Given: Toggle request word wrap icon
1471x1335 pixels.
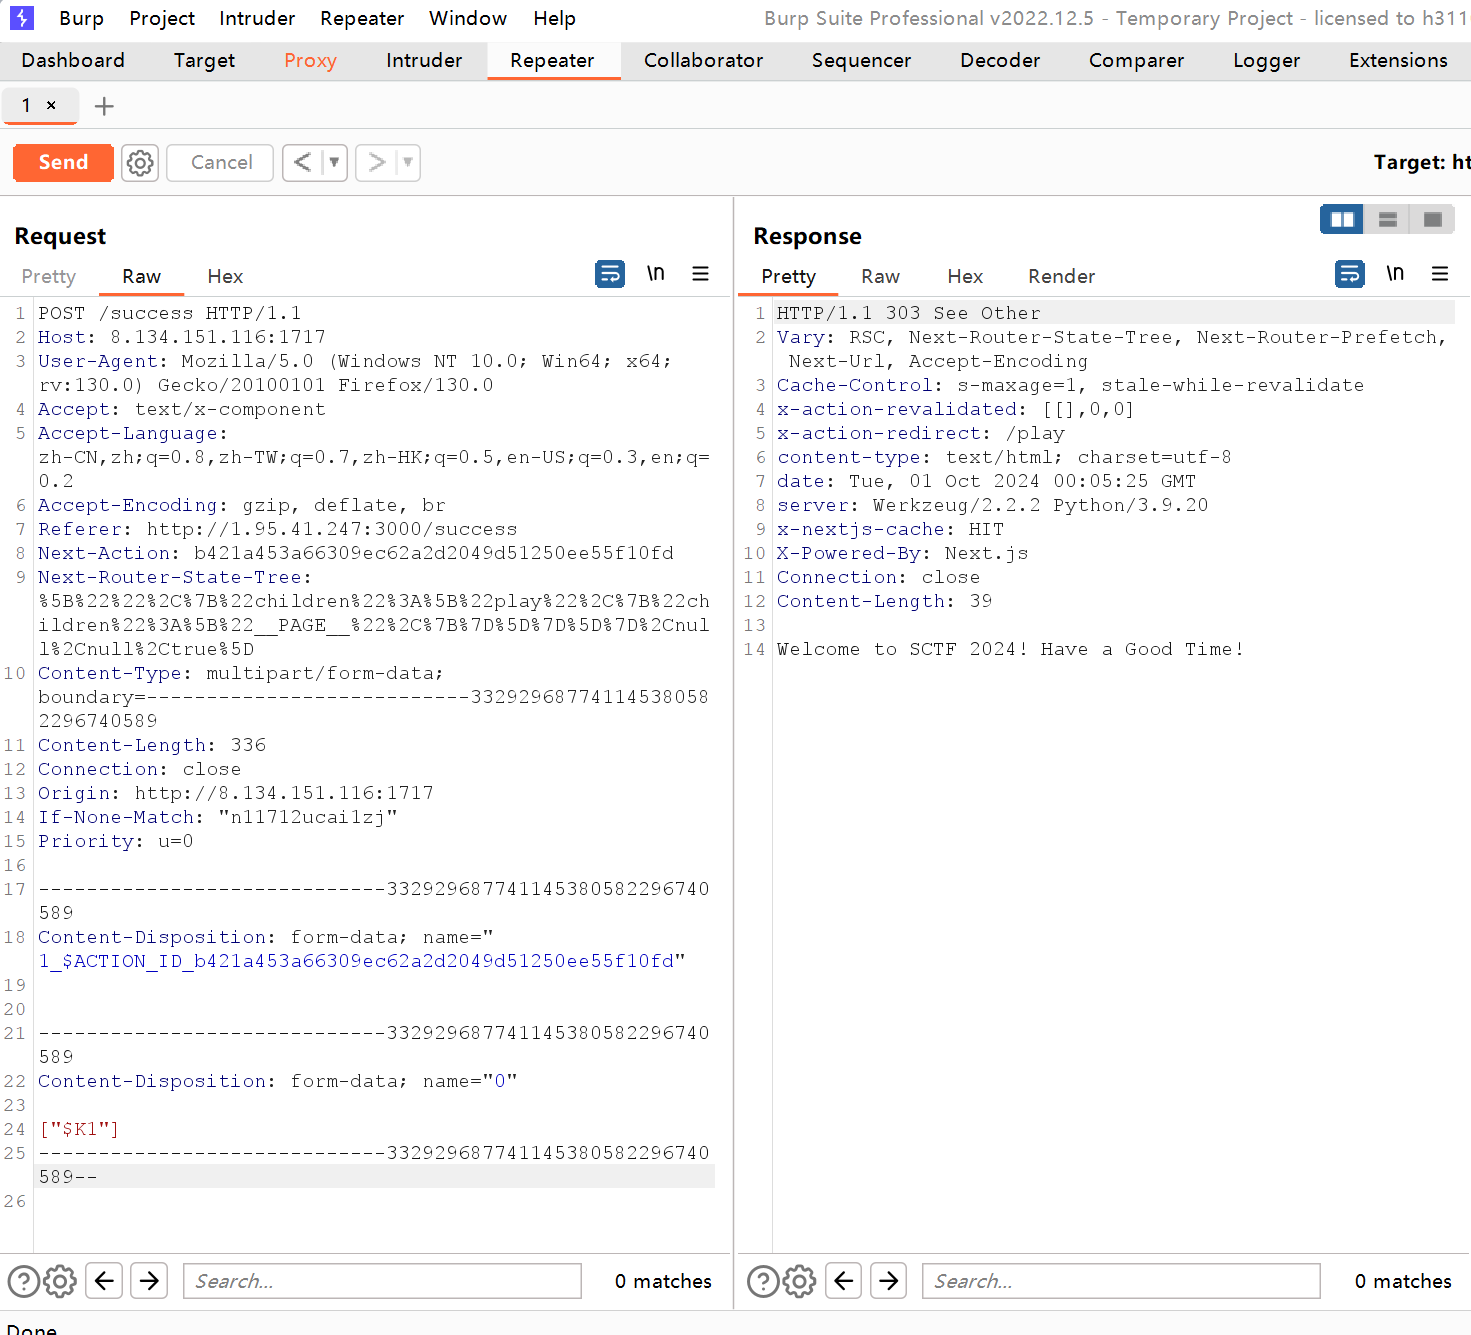Looking at the screenshot, I should tap(610, 274).
